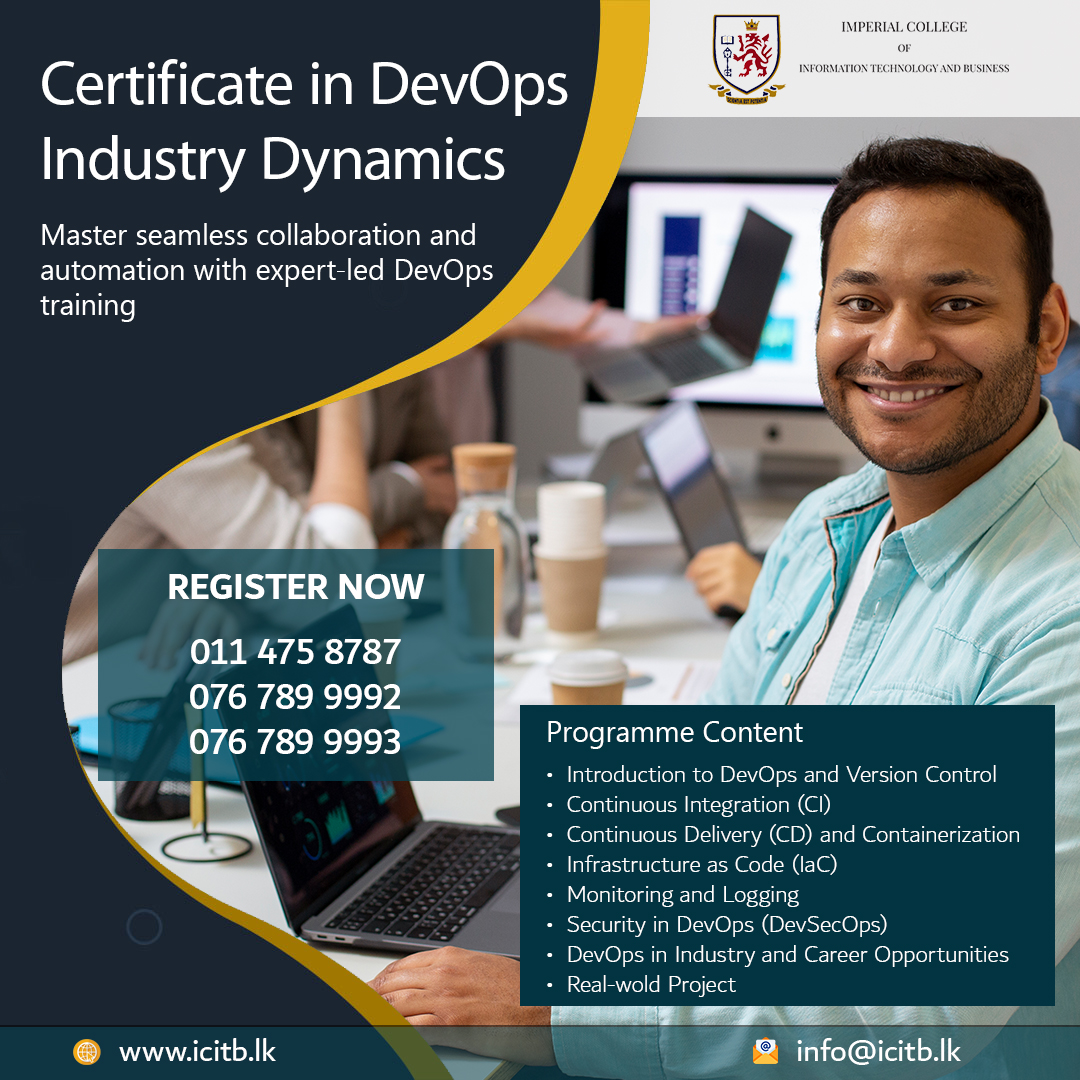Click the info@icitb.lk email address

click(878, 1052)
